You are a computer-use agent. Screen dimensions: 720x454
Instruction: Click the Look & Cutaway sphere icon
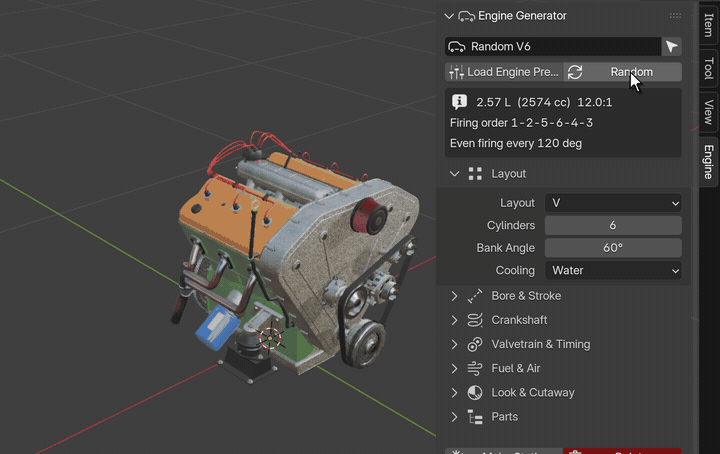click(x=475, y=393)
